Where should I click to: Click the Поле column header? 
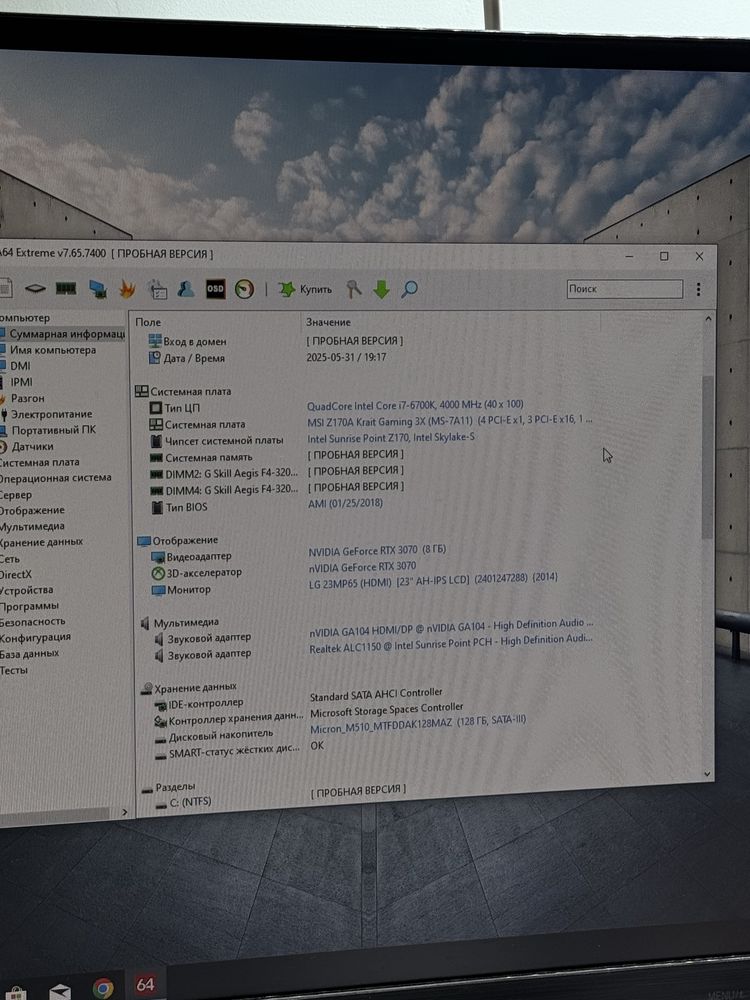pyautogui.click(x=148, y=323)
